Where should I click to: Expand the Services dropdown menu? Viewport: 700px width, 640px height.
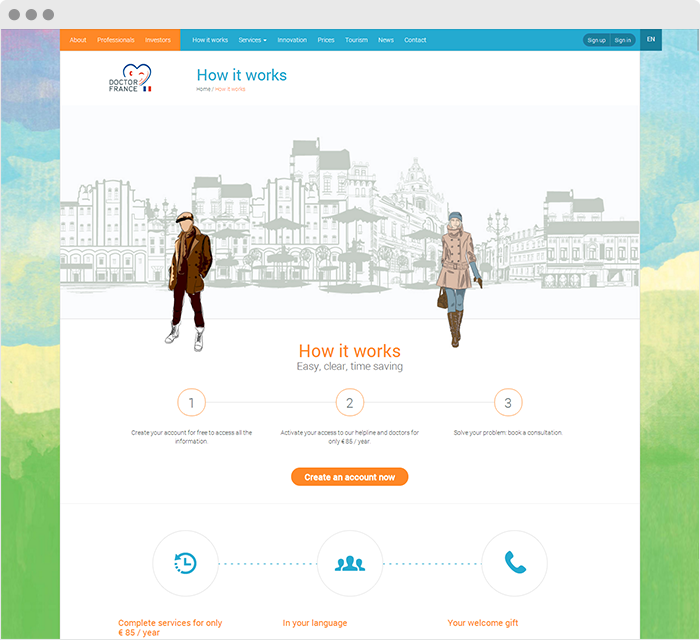click(252, 40)
